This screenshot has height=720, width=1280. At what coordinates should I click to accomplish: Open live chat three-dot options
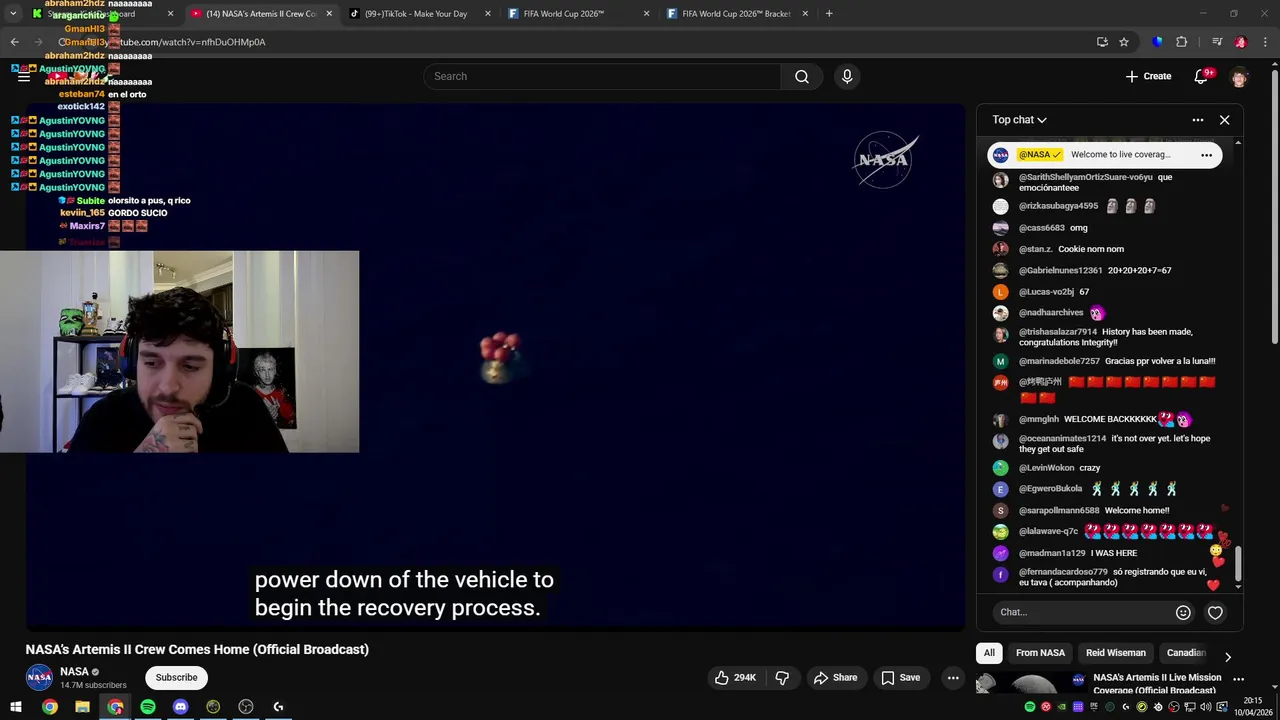pos(1198,120)
